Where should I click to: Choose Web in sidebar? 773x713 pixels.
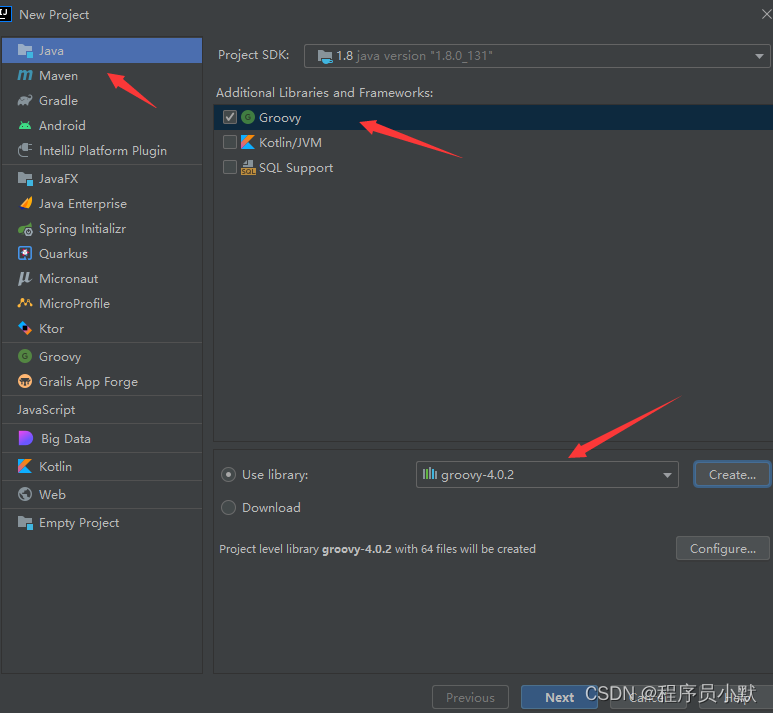pos(102,494)
